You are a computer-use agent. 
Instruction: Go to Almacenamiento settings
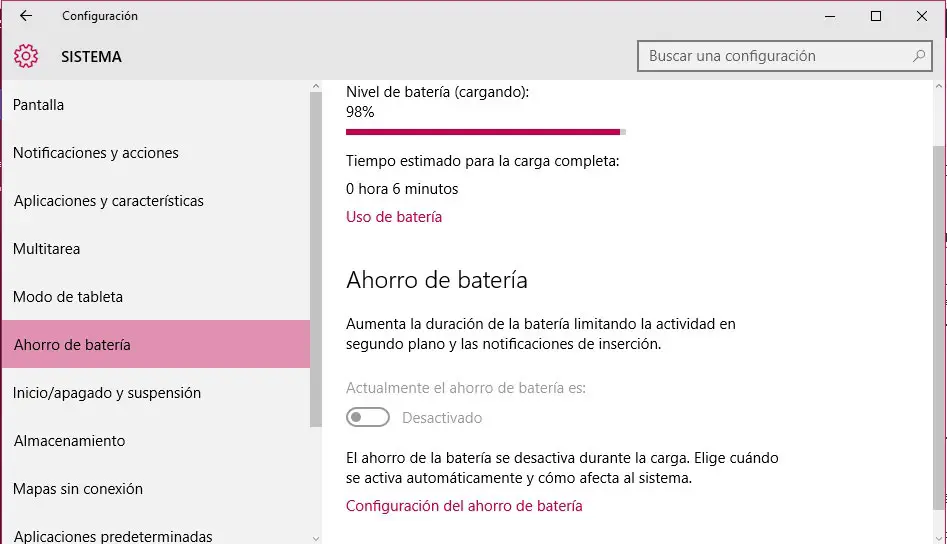click(x=70, y=441)
